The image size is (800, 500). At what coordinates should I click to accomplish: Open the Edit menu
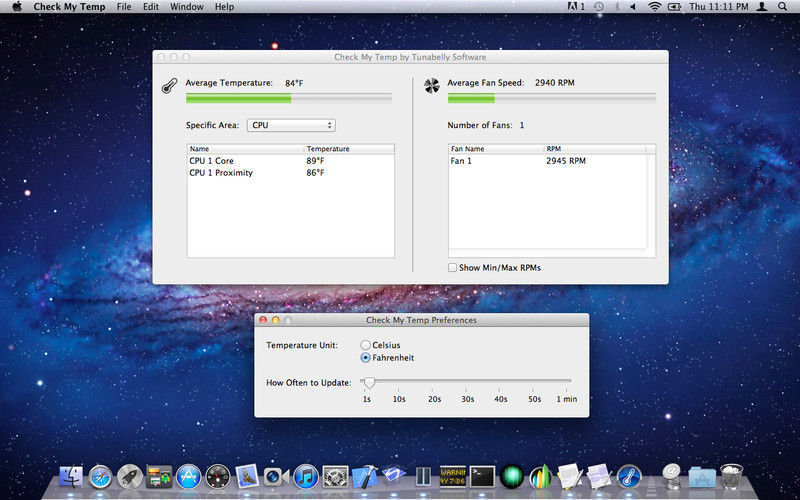[151, 7]
